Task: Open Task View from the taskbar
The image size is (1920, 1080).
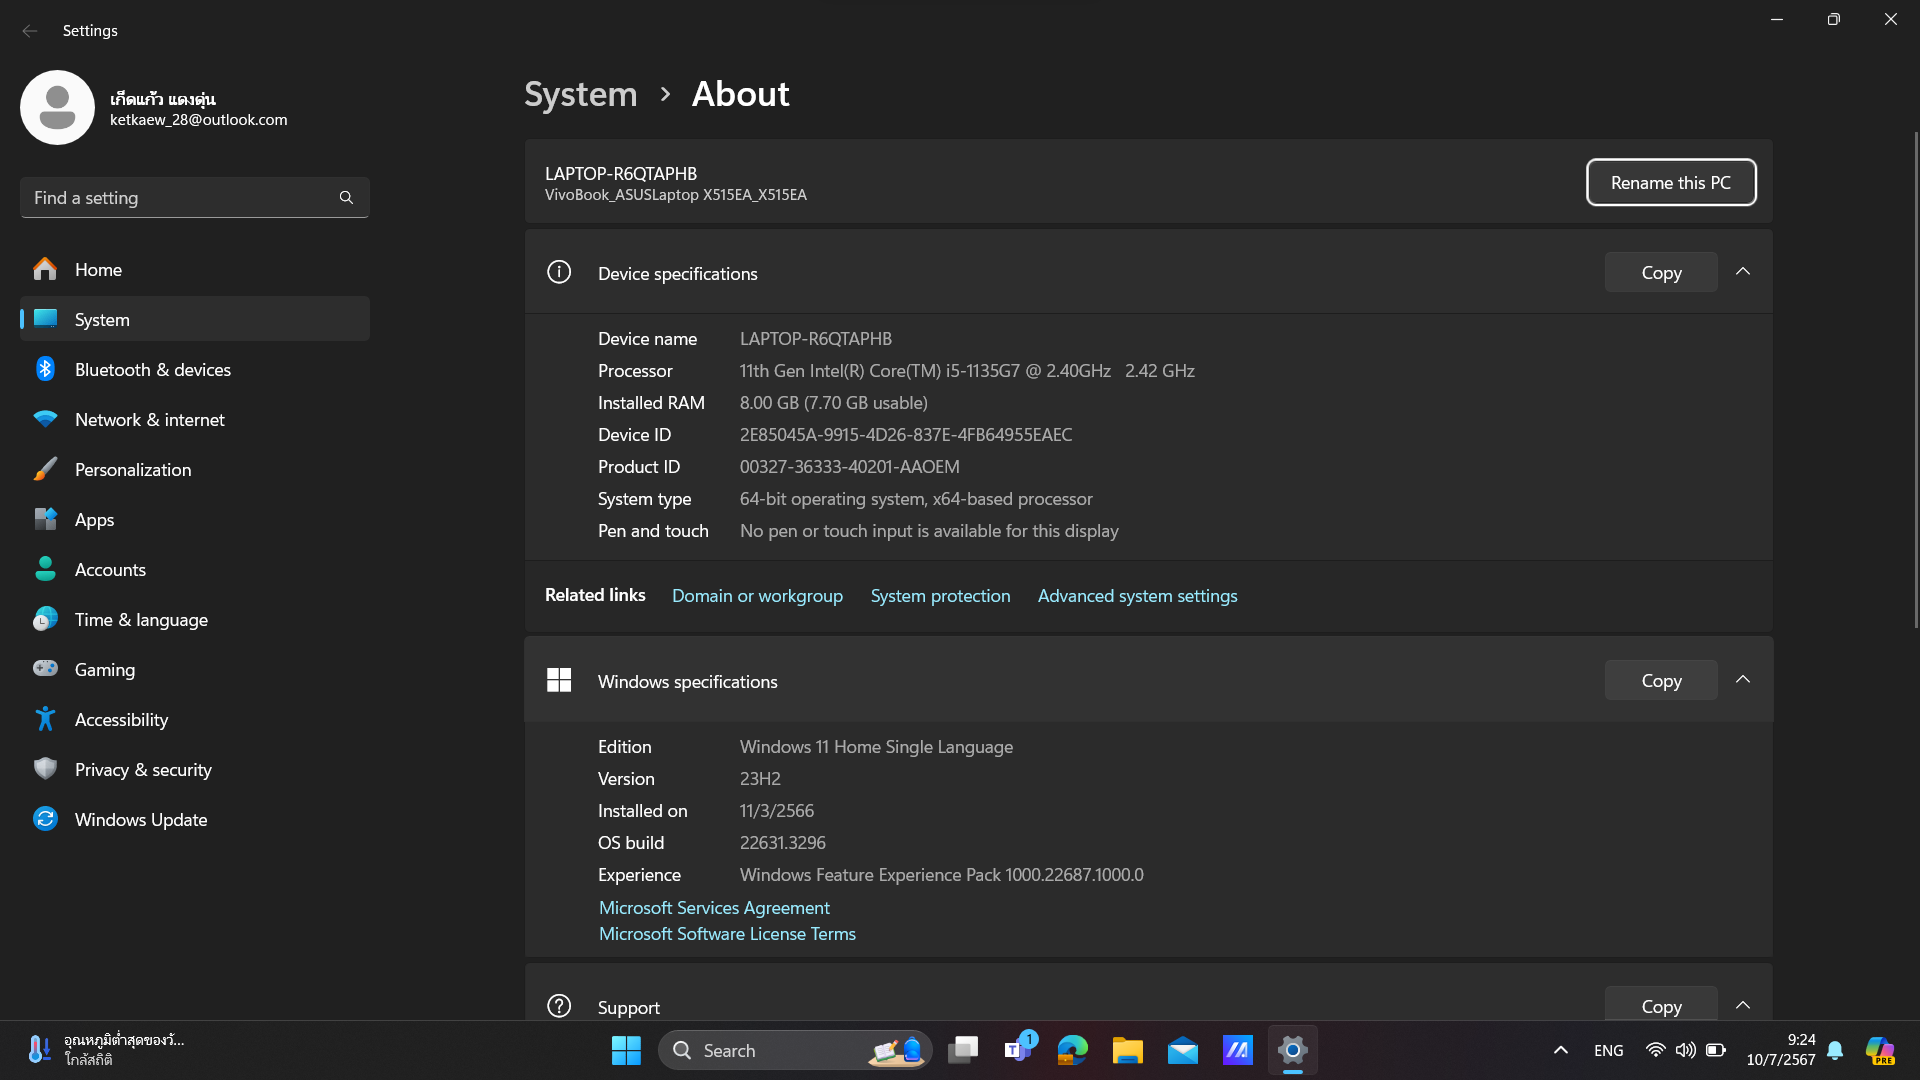Action: pos(963,1050)
